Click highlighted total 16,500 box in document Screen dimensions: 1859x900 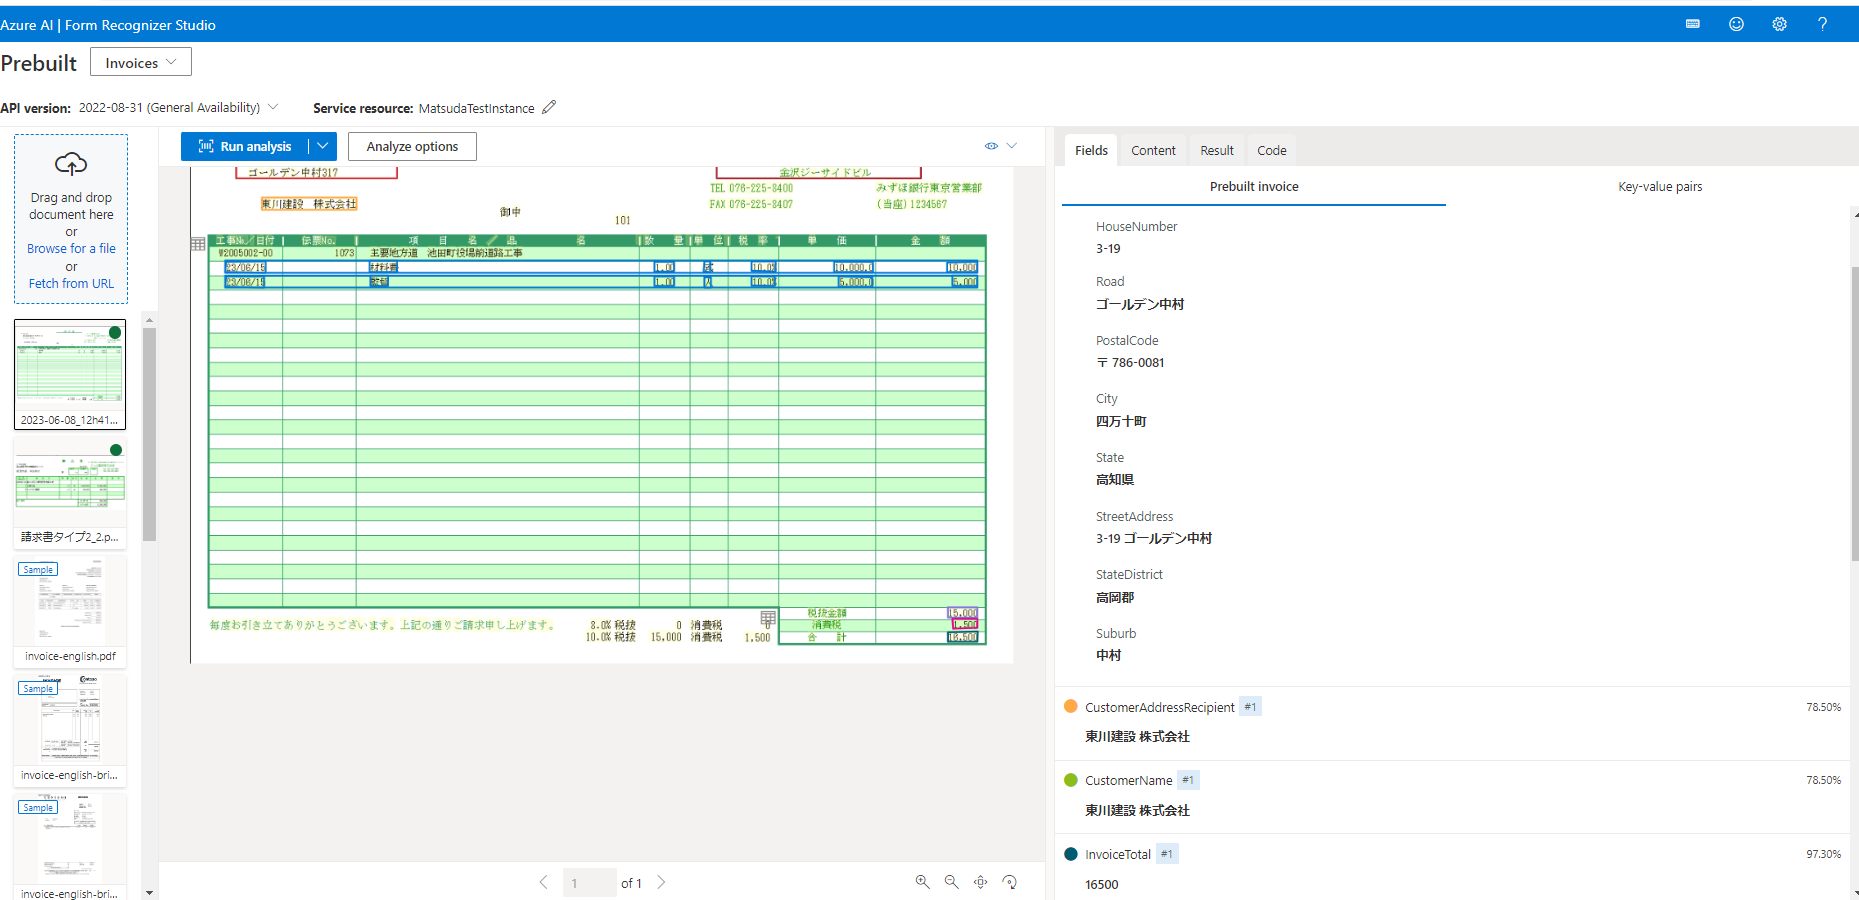point(963,637)
